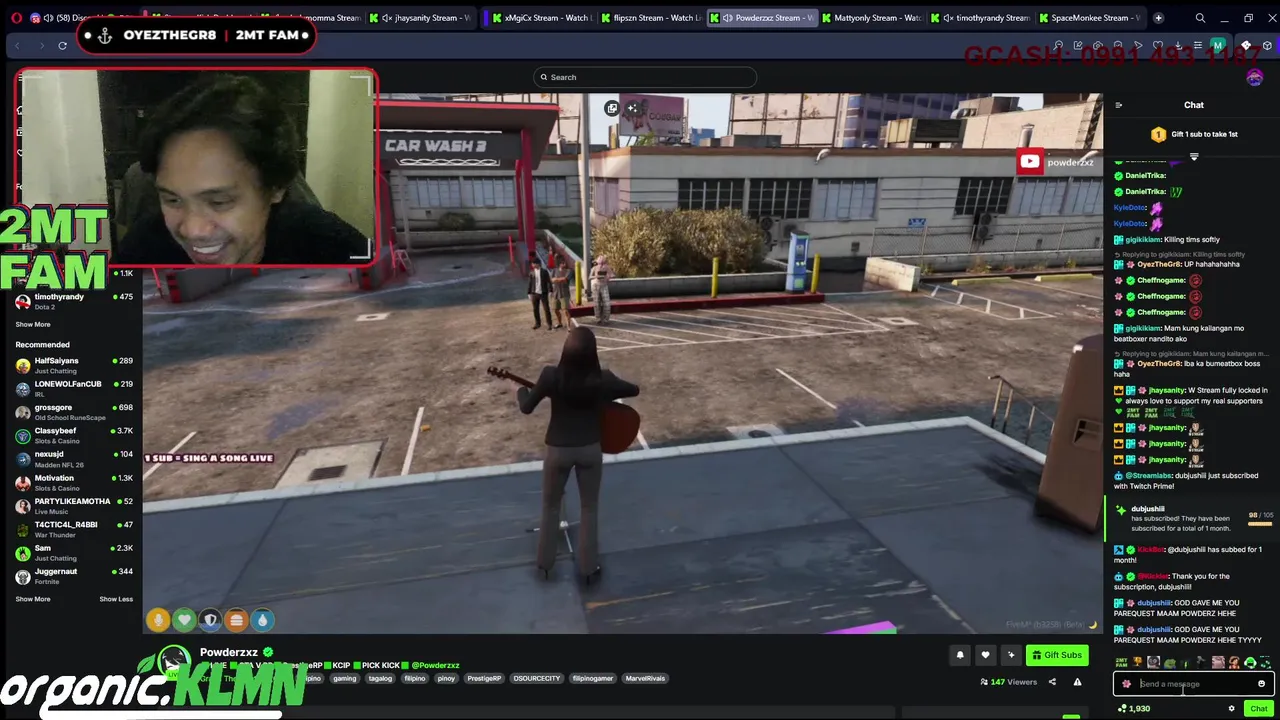Open LONEWOLFanCUB recommended channel
This screenshot has height=720, width=1280.
tap(74, 388)
